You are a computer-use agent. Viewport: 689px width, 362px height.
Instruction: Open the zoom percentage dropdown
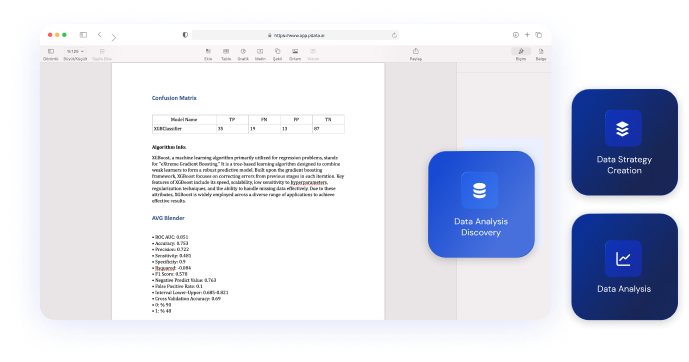click(x=75, y=51)
